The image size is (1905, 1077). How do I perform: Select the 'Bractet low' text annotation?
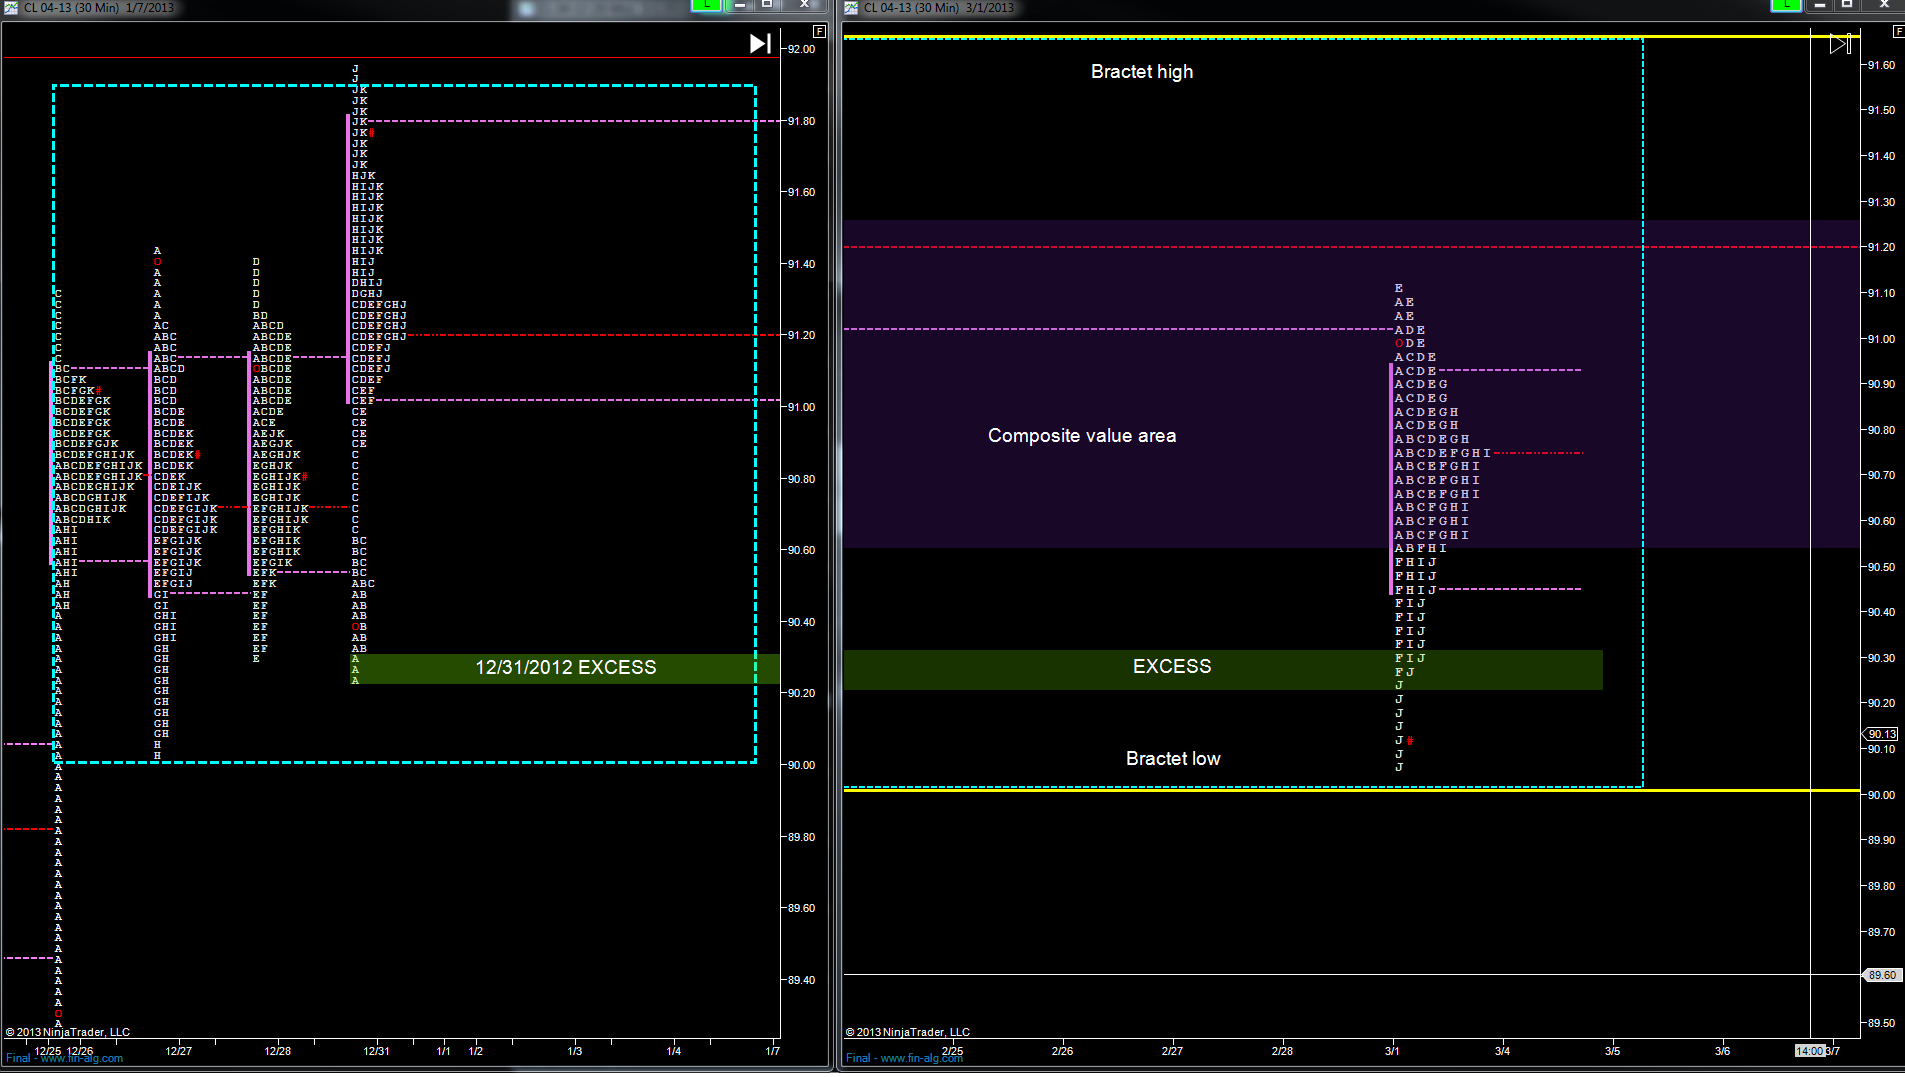pos(1173,759)
